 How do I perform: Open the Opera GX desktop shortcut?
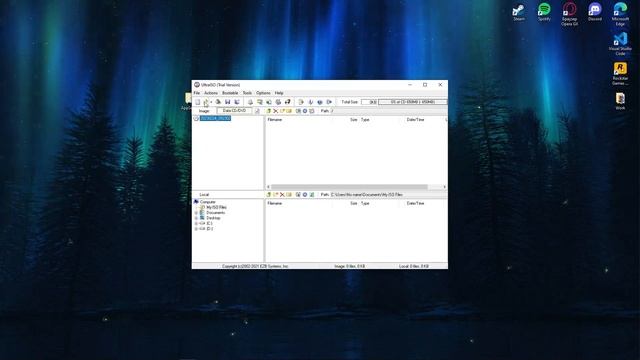tap(569, 14)
